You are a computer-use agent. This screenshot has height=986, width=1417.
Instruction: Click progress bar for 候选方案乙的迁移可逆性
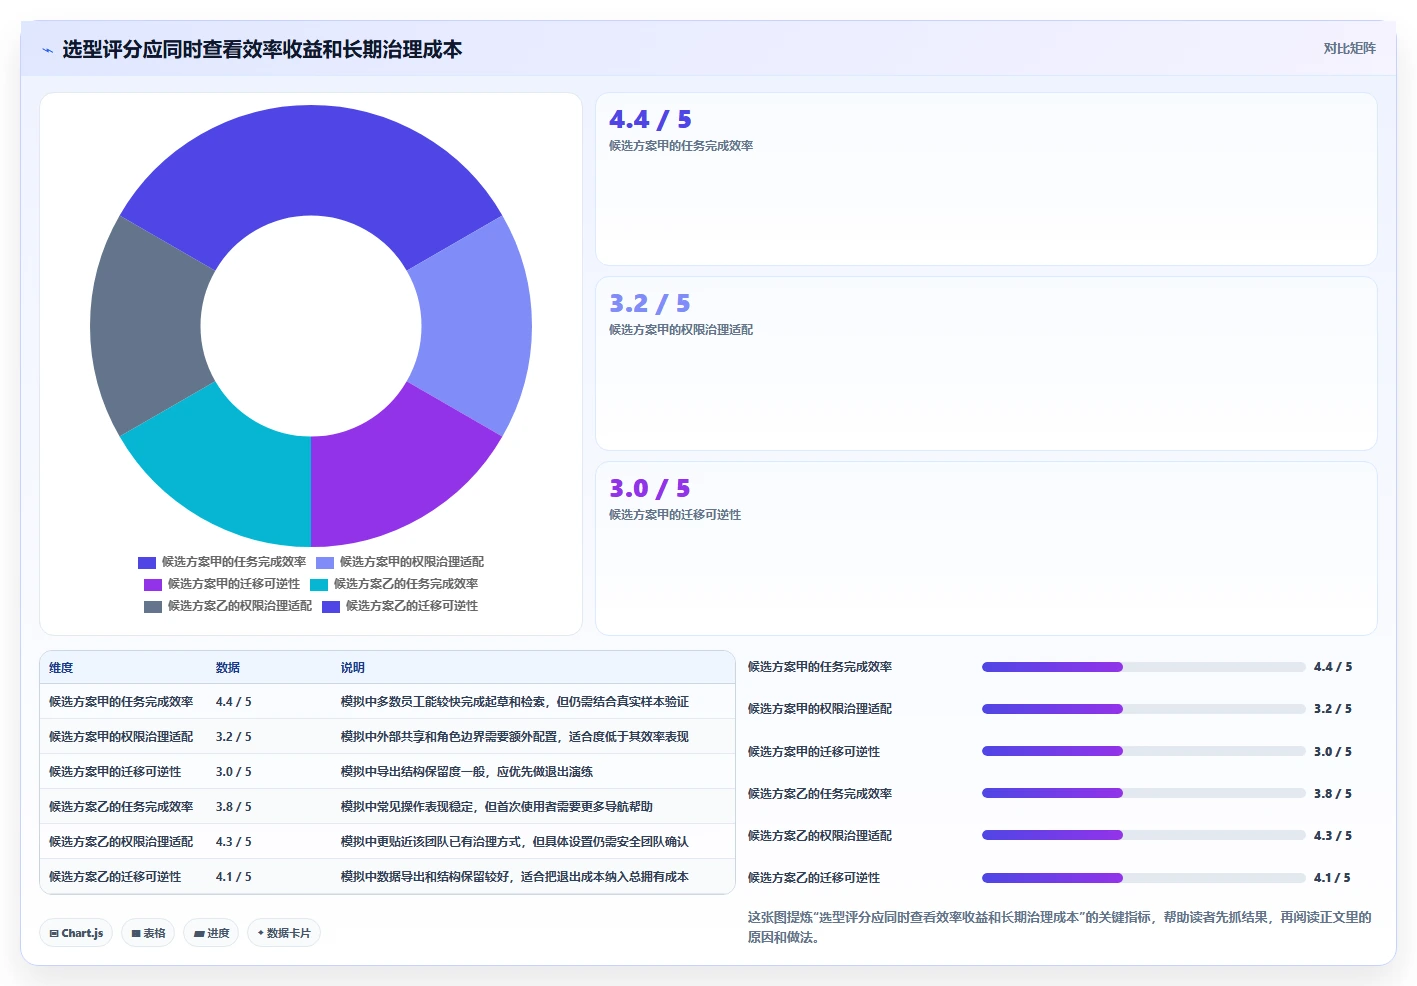[1144, 878]
